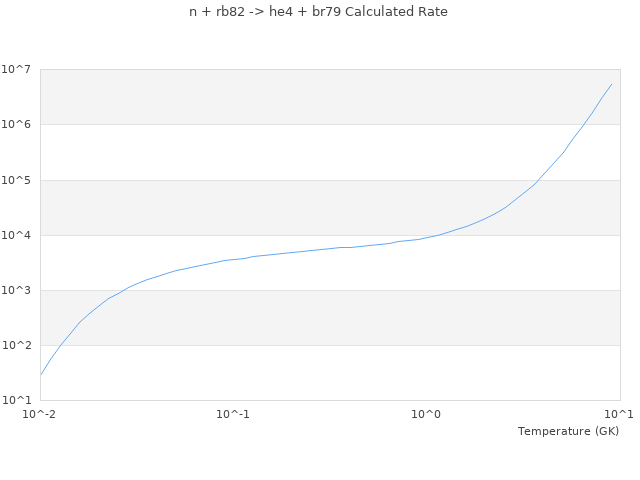Click the 10^0 x-axis tick label

coord(427,415)
